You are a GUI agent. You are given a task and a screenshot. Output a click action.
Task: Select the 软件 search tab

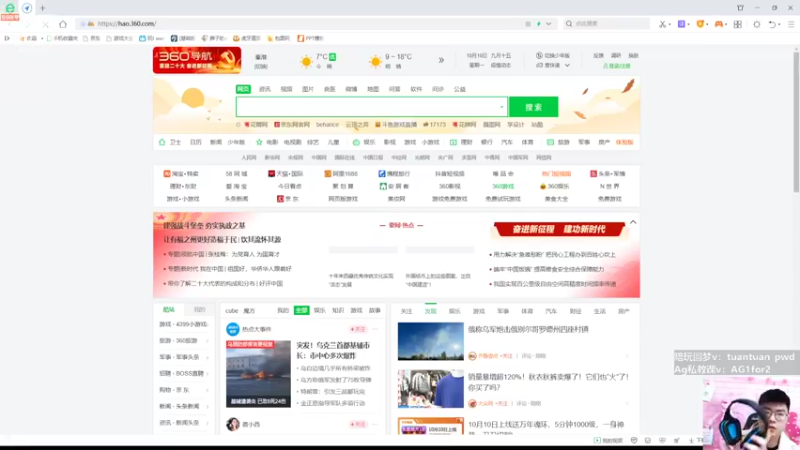pyautogui.click(x=416, y=89)
